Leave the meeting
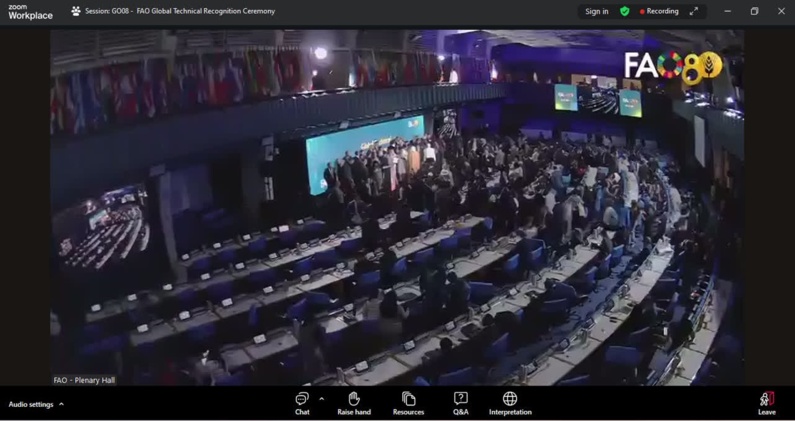The image size is (795, 421). 766,403
